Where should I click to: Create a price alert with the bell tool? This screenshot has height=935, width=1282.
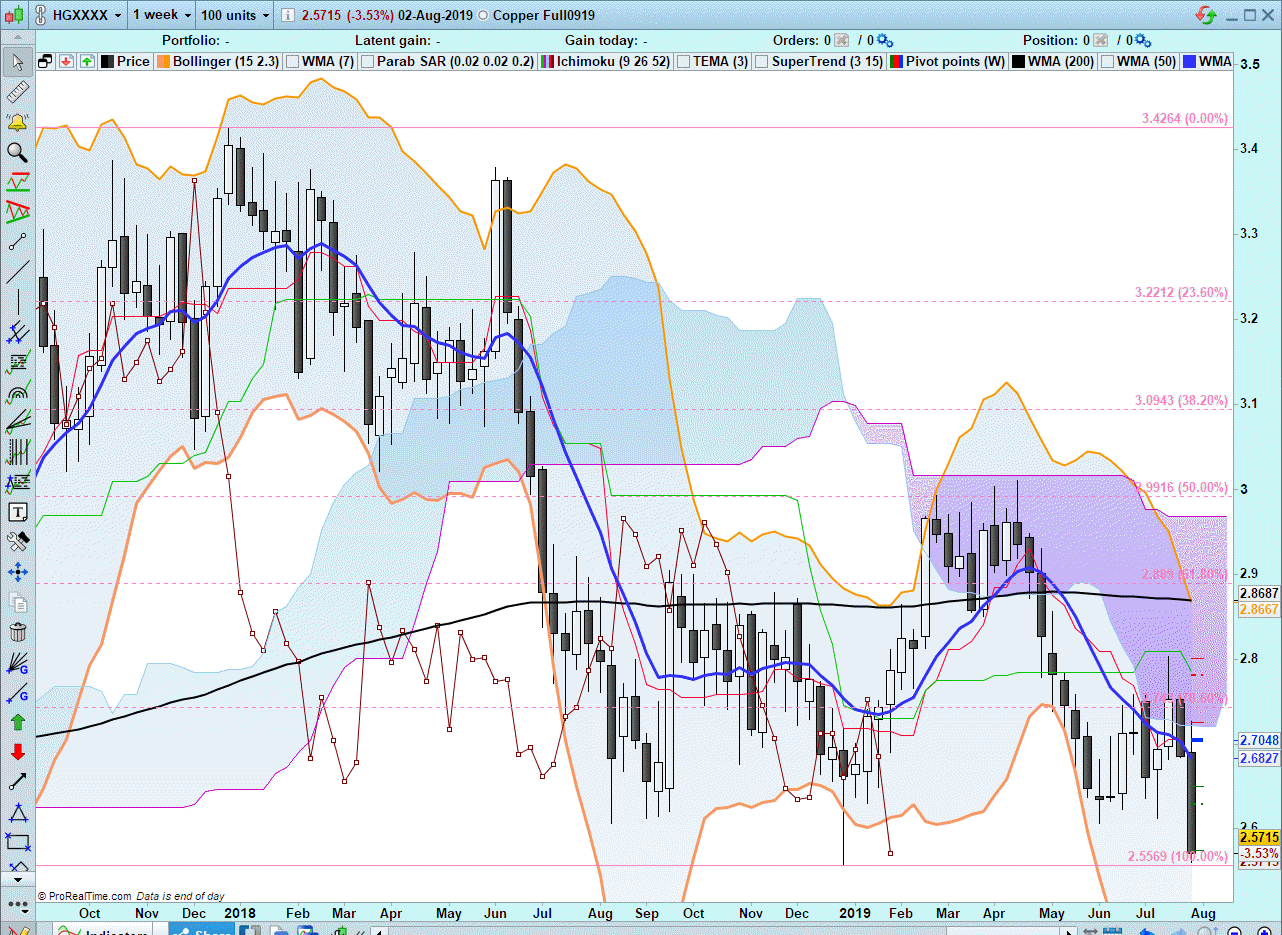point(17,122)
